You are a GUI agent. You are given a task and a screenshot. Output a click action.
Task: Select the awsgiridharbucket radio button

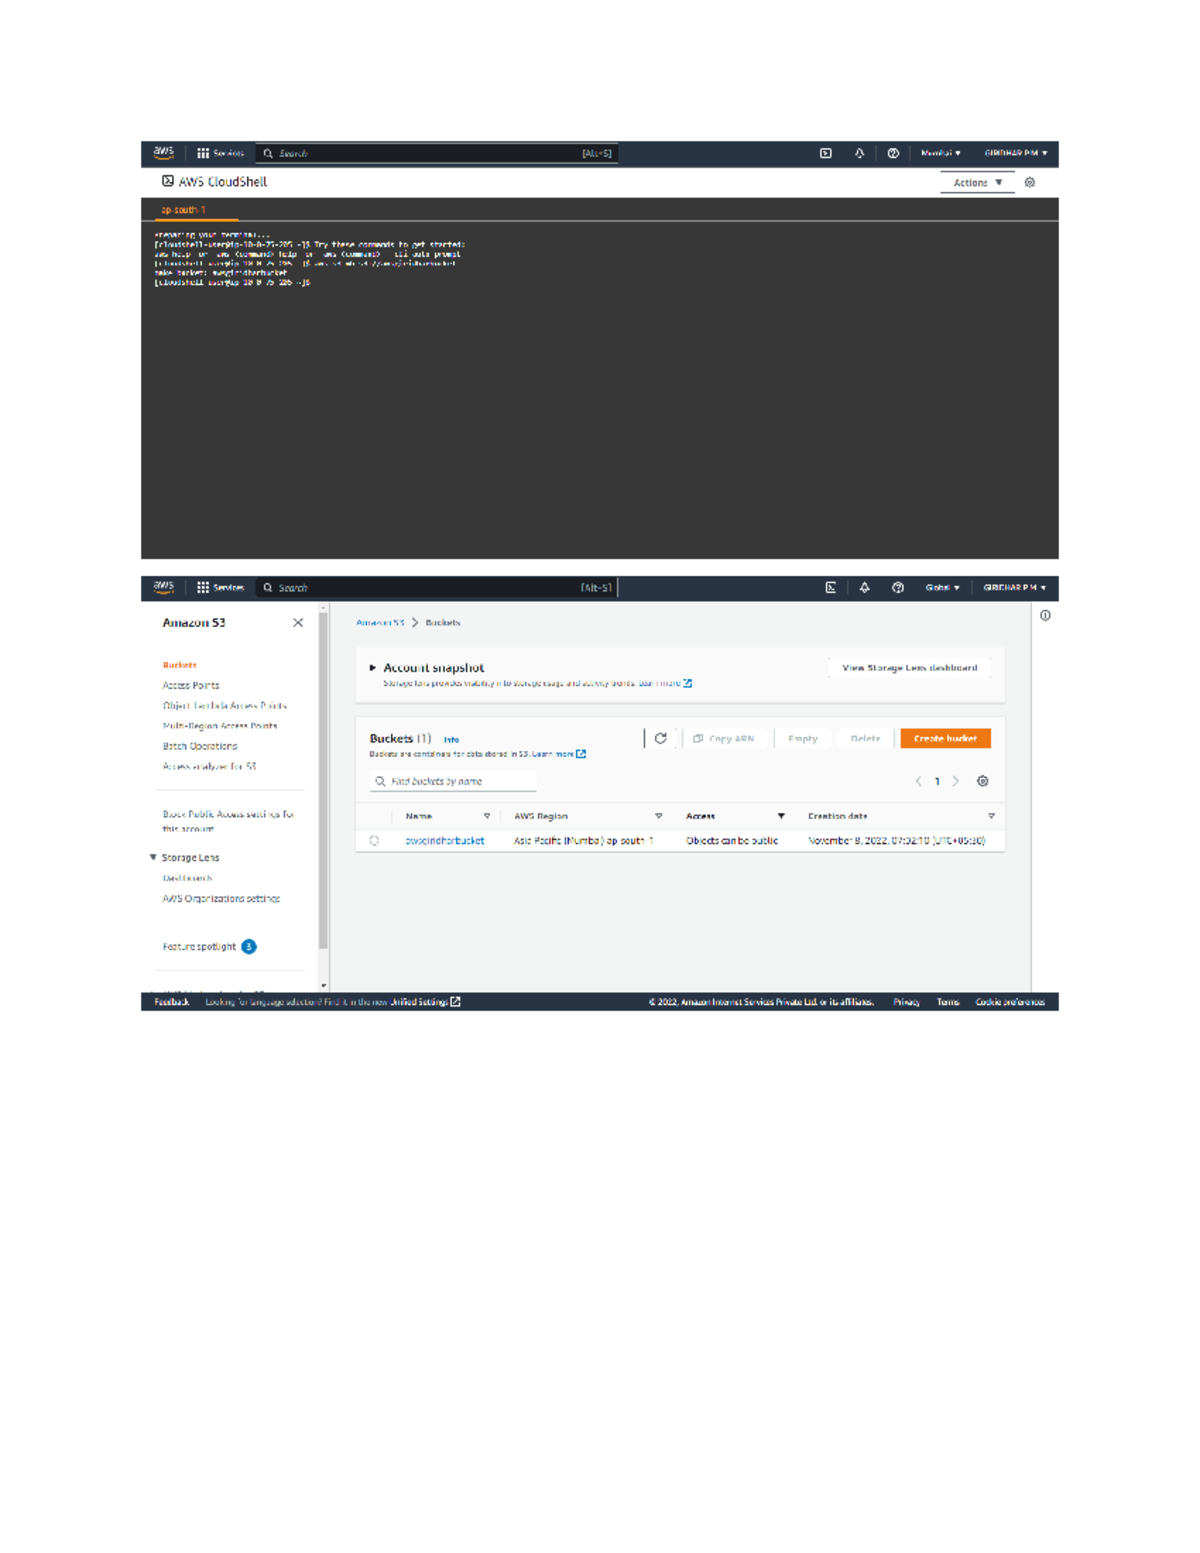(376, 841)
